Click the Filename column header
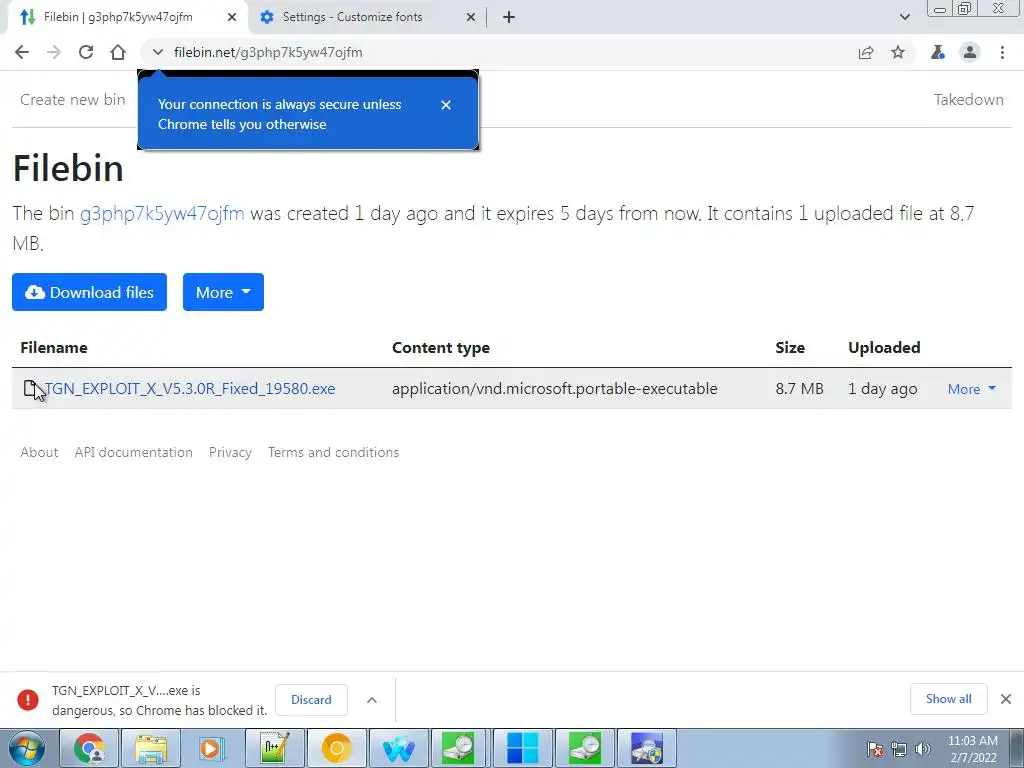 (54, 347)
